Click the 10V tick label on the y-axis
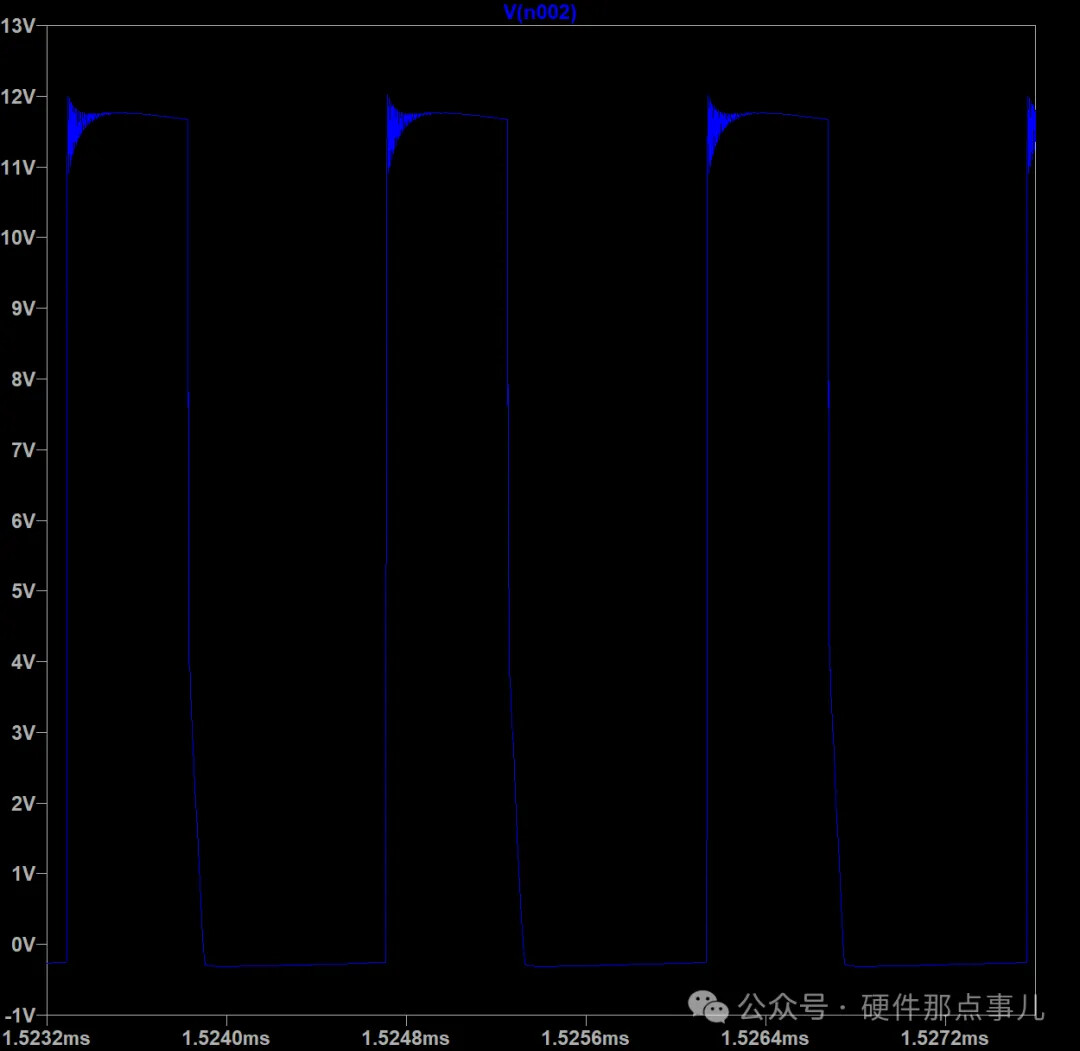This screenshot has width=1080, height=1051. pos(18,238)
